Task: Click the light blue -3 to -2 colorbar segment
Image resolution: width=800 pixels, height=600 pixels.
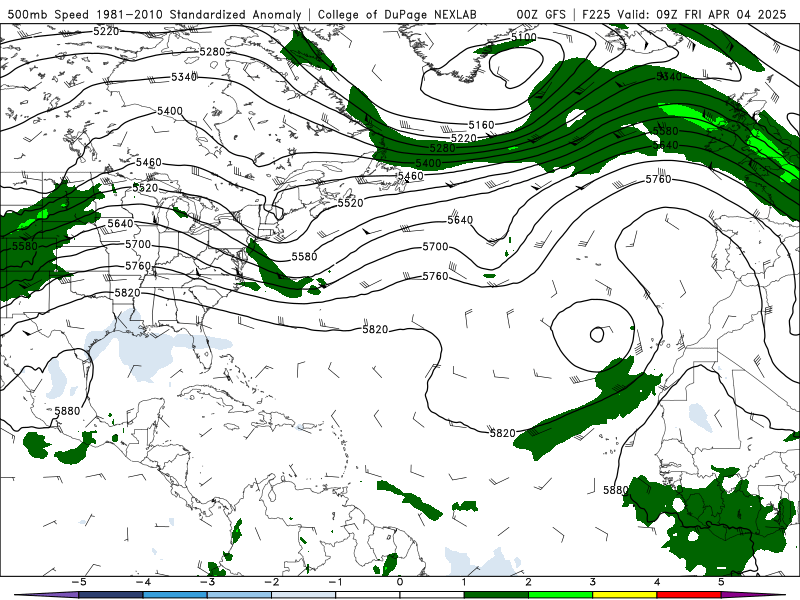Action: (x=239, y=595)
